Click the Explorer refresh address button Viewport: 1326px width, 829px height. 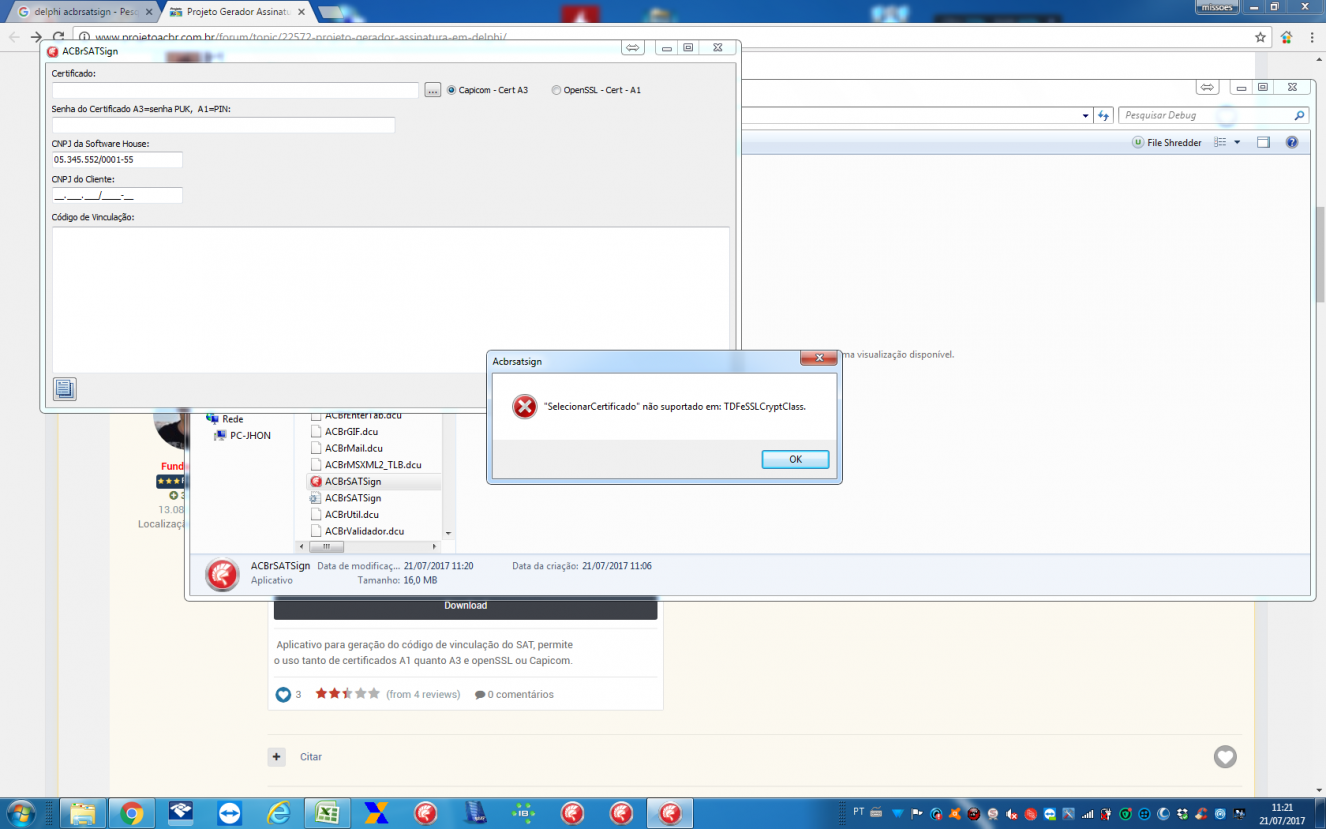point(1104,116)
